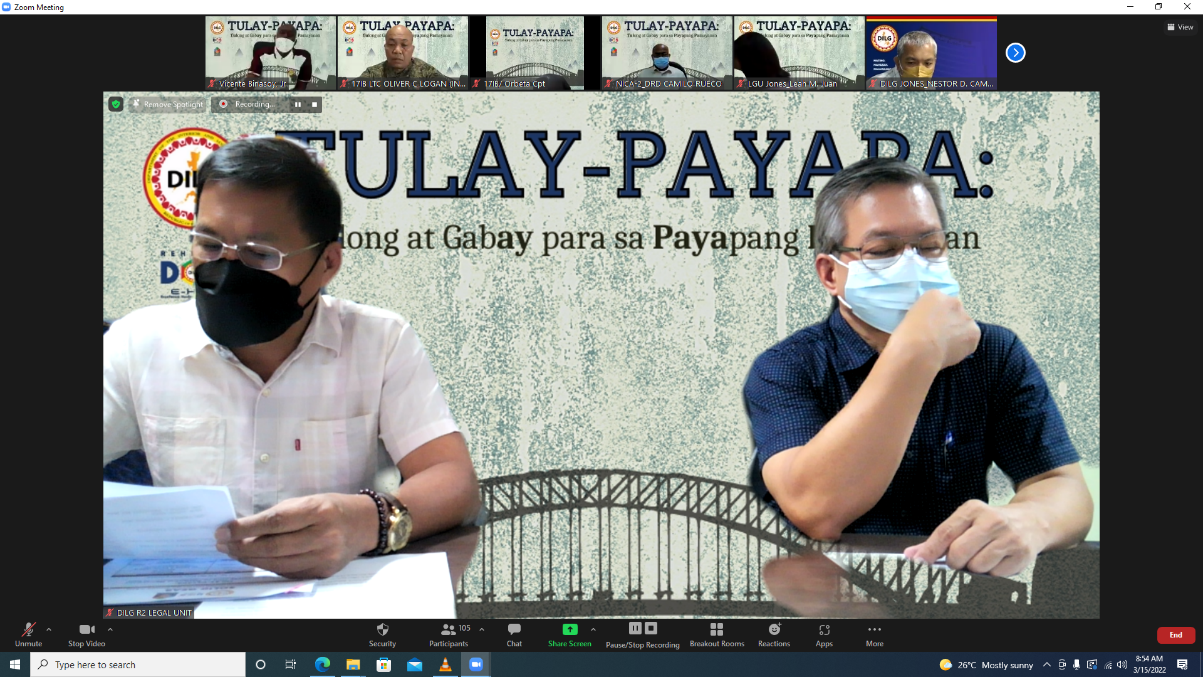Unmute the microphone
Screen dimensions: 1203x677
[x=28, y=634]
